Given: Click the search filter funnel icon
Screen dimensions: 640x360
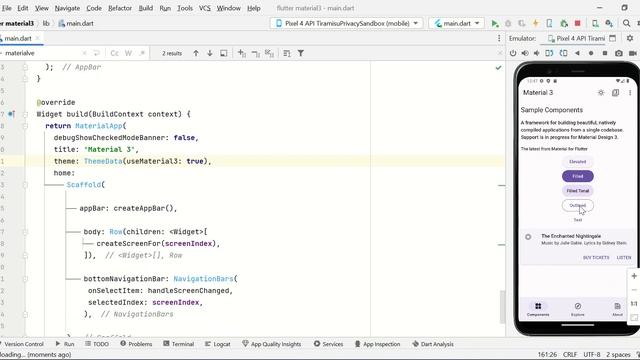Looking at the screenshot, I should pos(301,53).
